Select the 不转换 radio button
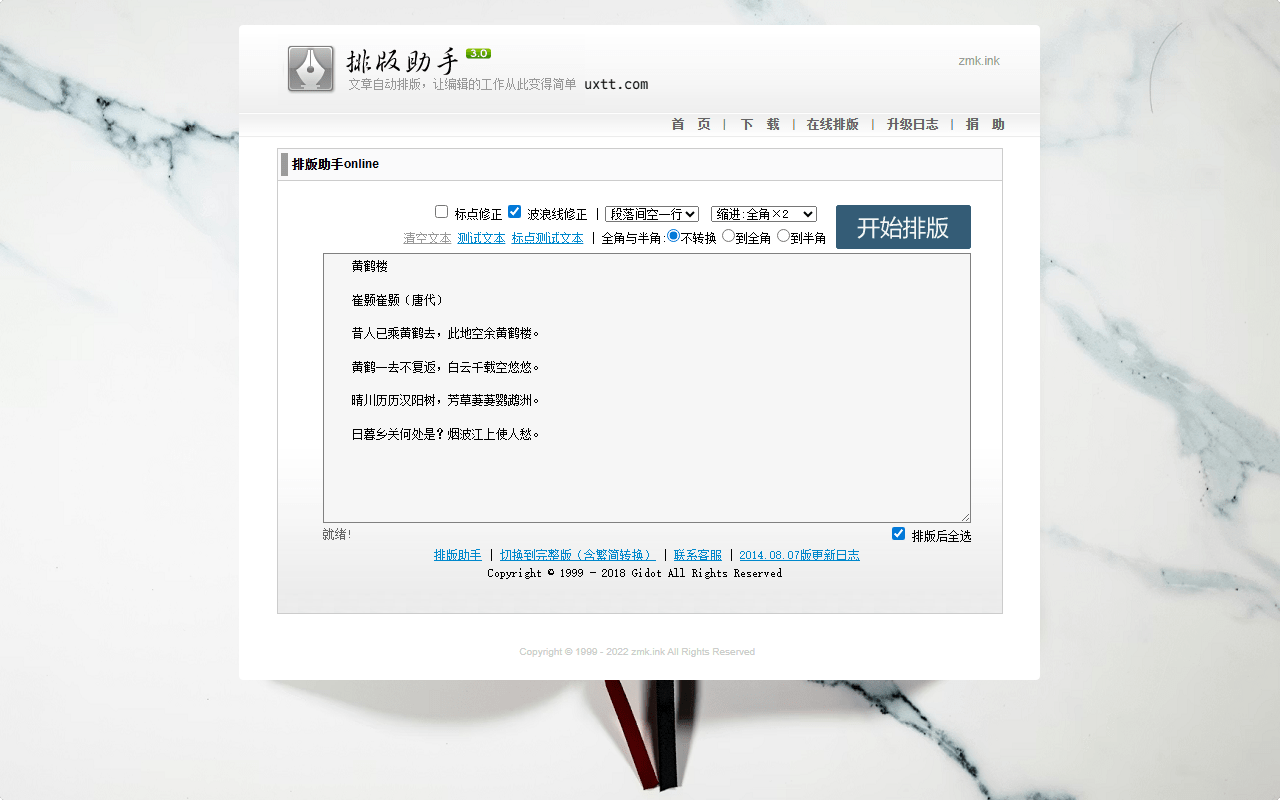The width and height of the screenshot is (1280, 800). coord(673,236)
